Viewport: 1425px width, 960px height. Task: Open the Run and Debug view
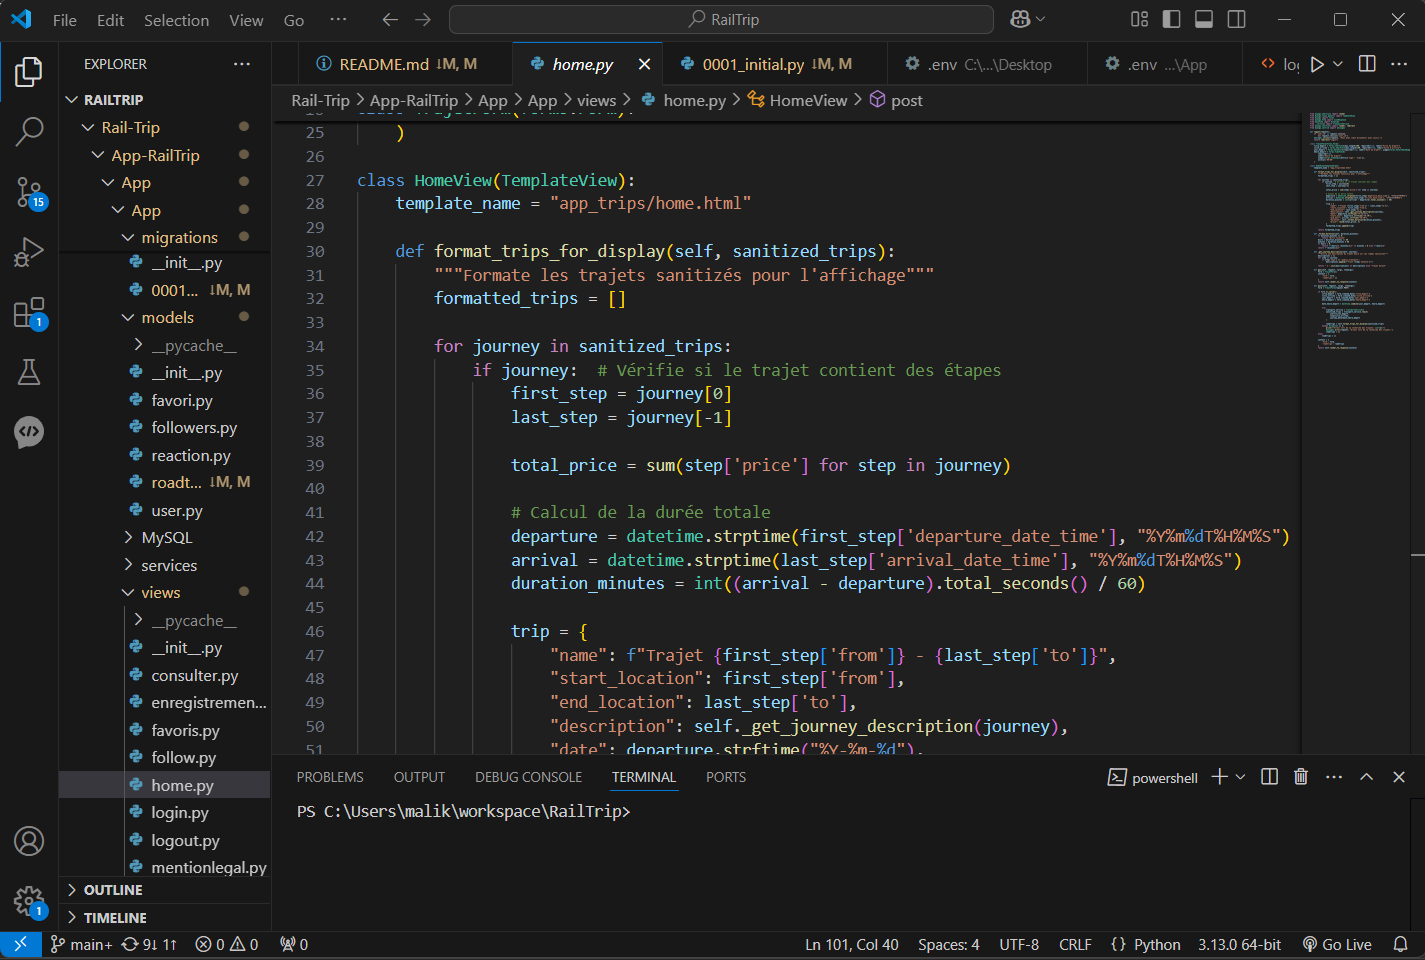coord(29,252)
